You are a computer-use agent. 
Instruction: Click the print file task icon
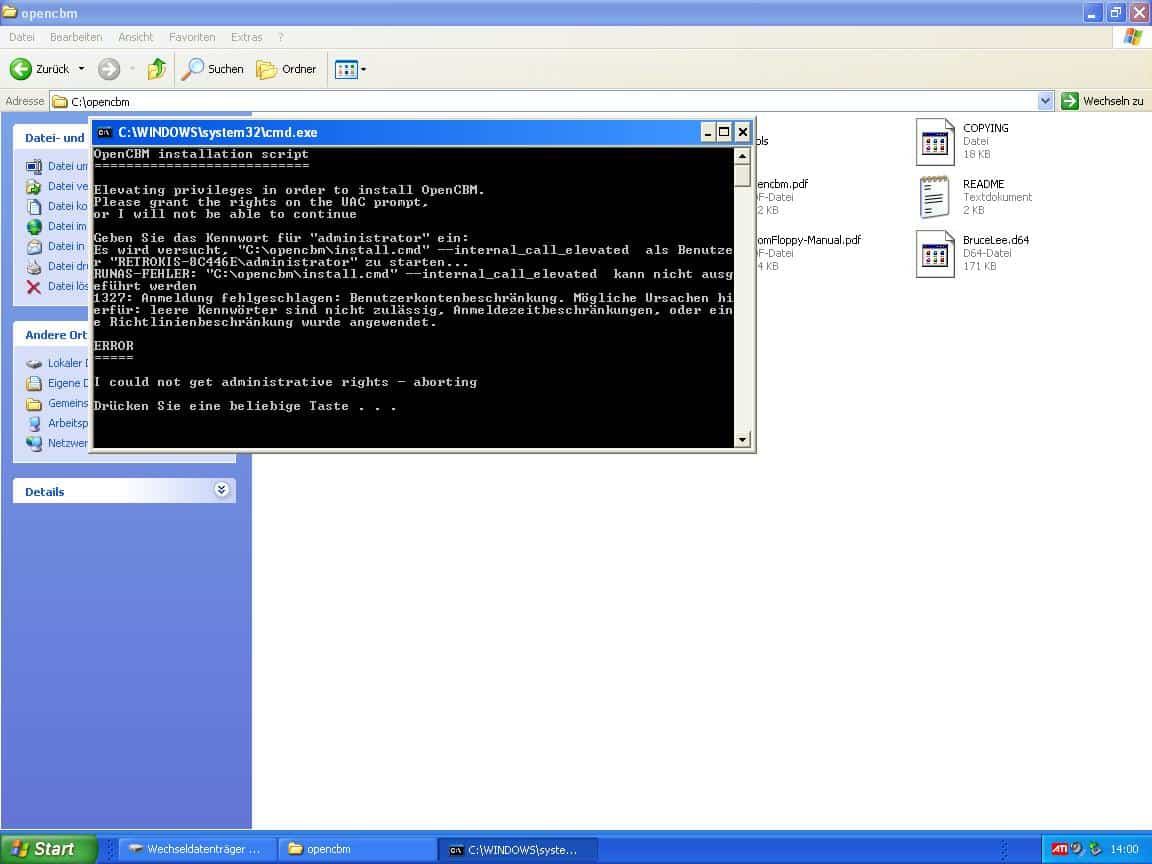click(34, 266)
